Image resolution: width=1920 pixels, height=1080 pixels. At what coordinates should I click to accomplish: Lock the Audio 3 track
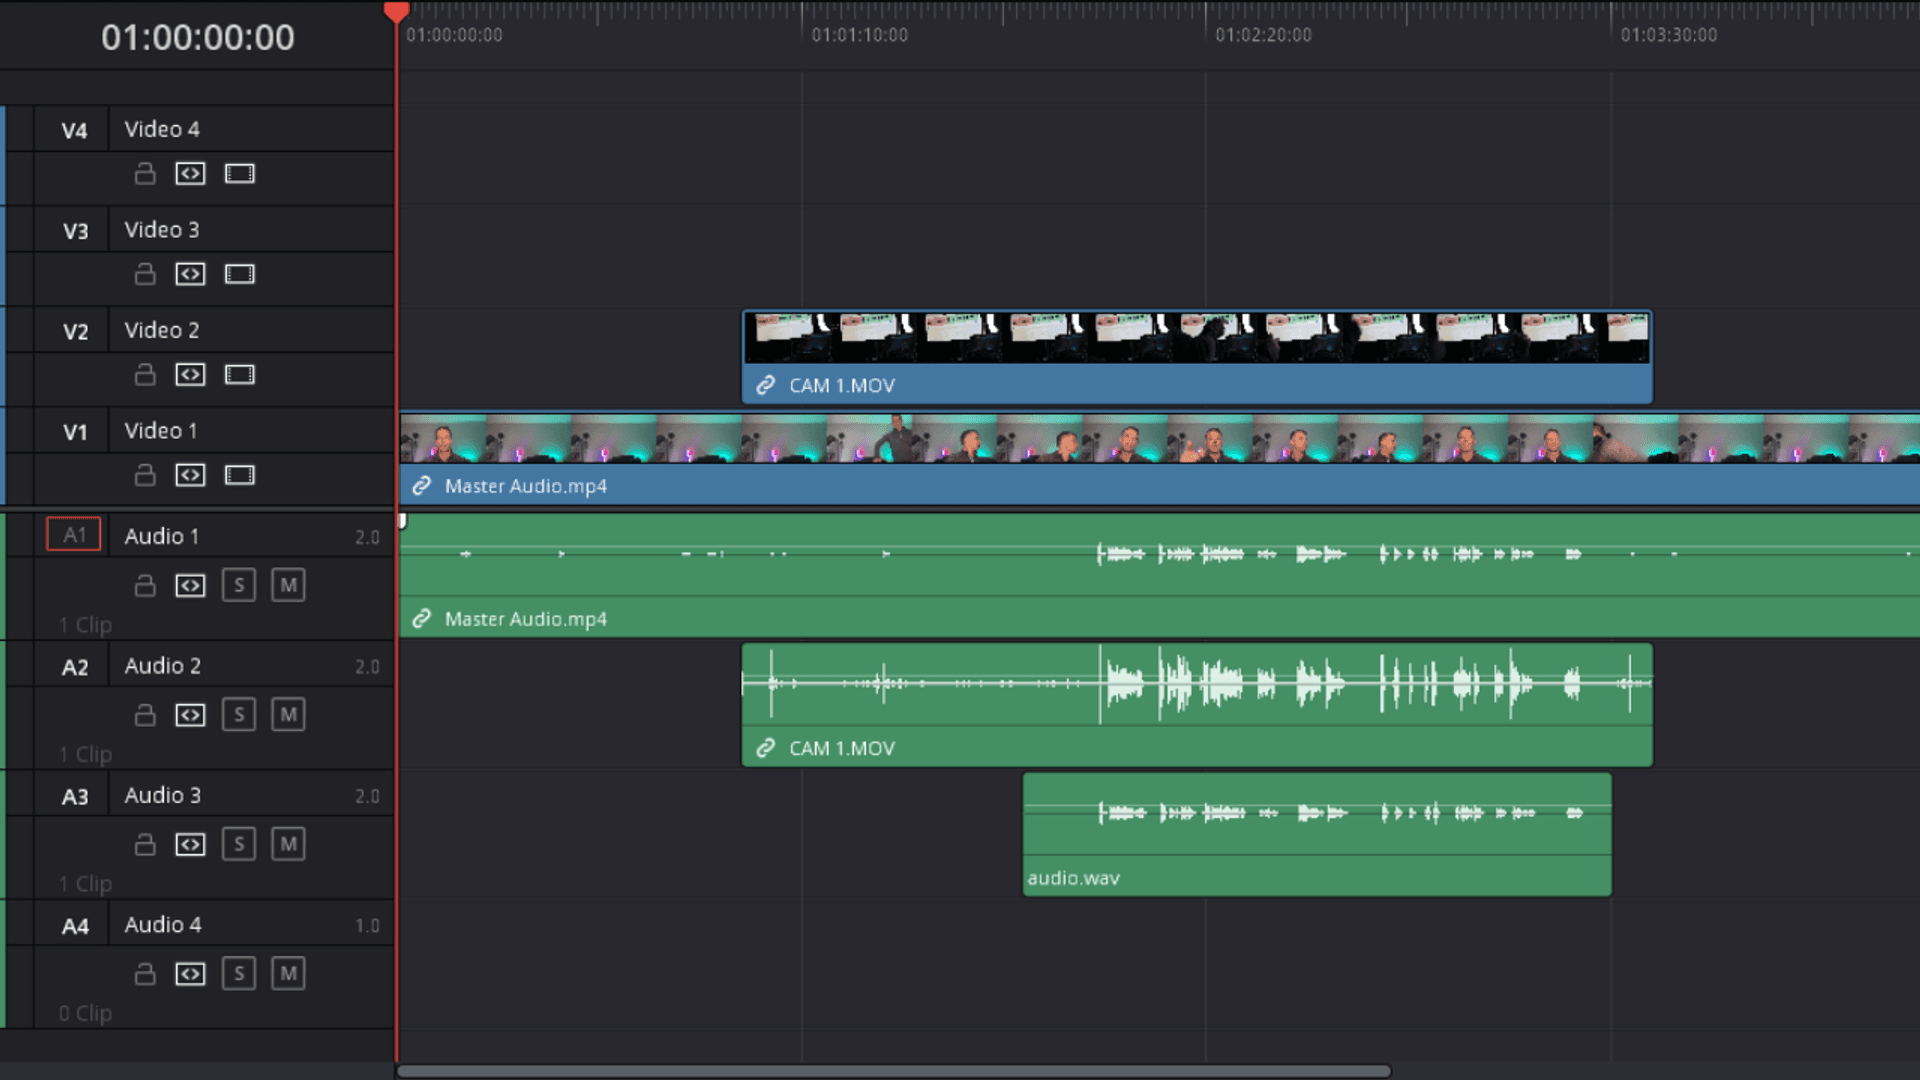click(x=145, y=845)
